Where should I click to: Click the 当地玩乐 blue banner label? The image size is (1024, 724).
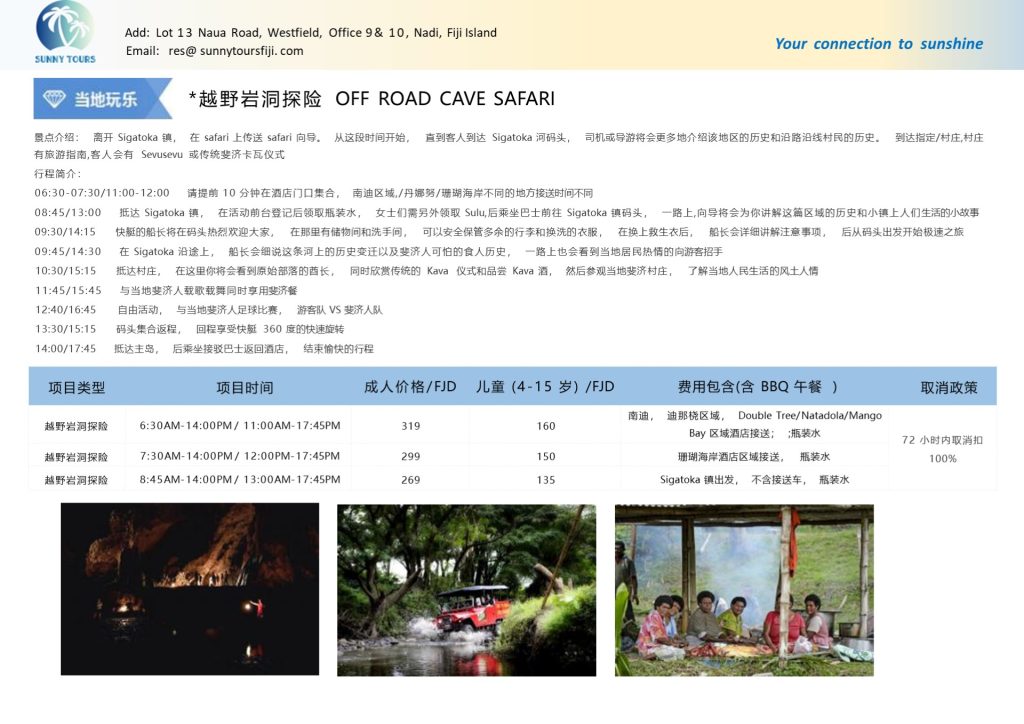[x=103, y=99]
